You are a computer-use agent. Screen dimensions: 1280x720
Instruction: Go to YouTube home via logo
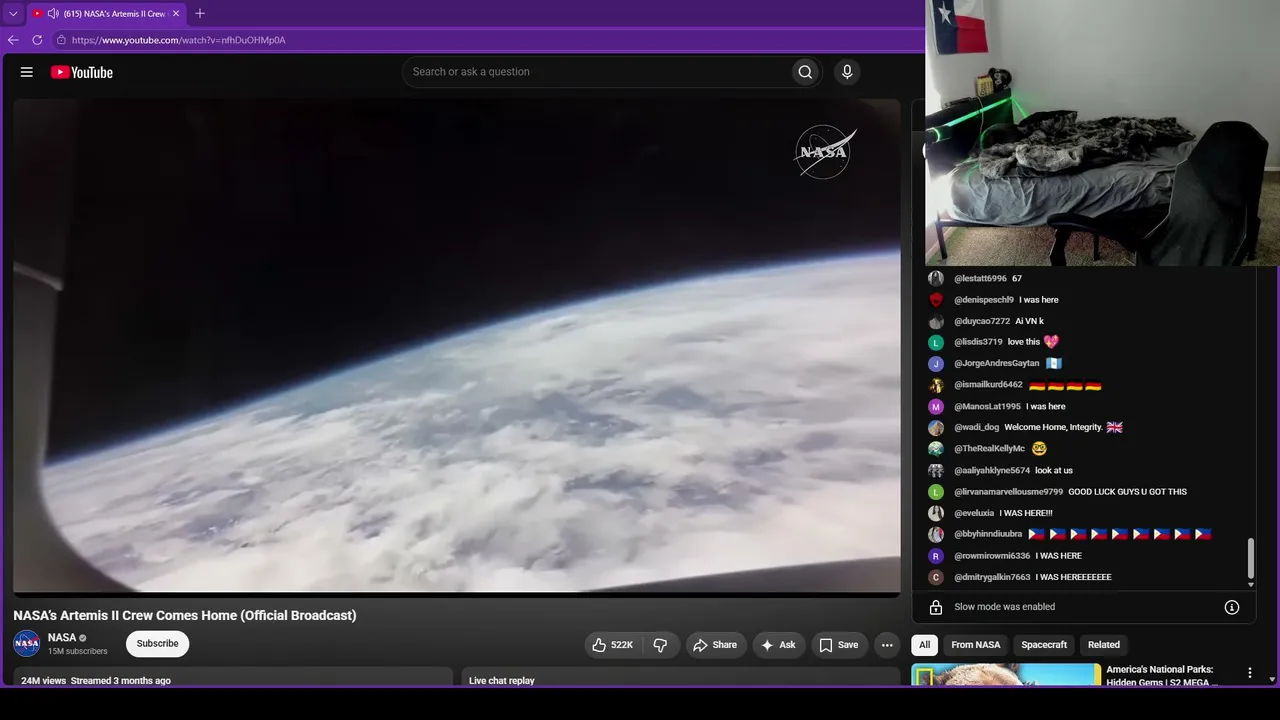(82, 72)
